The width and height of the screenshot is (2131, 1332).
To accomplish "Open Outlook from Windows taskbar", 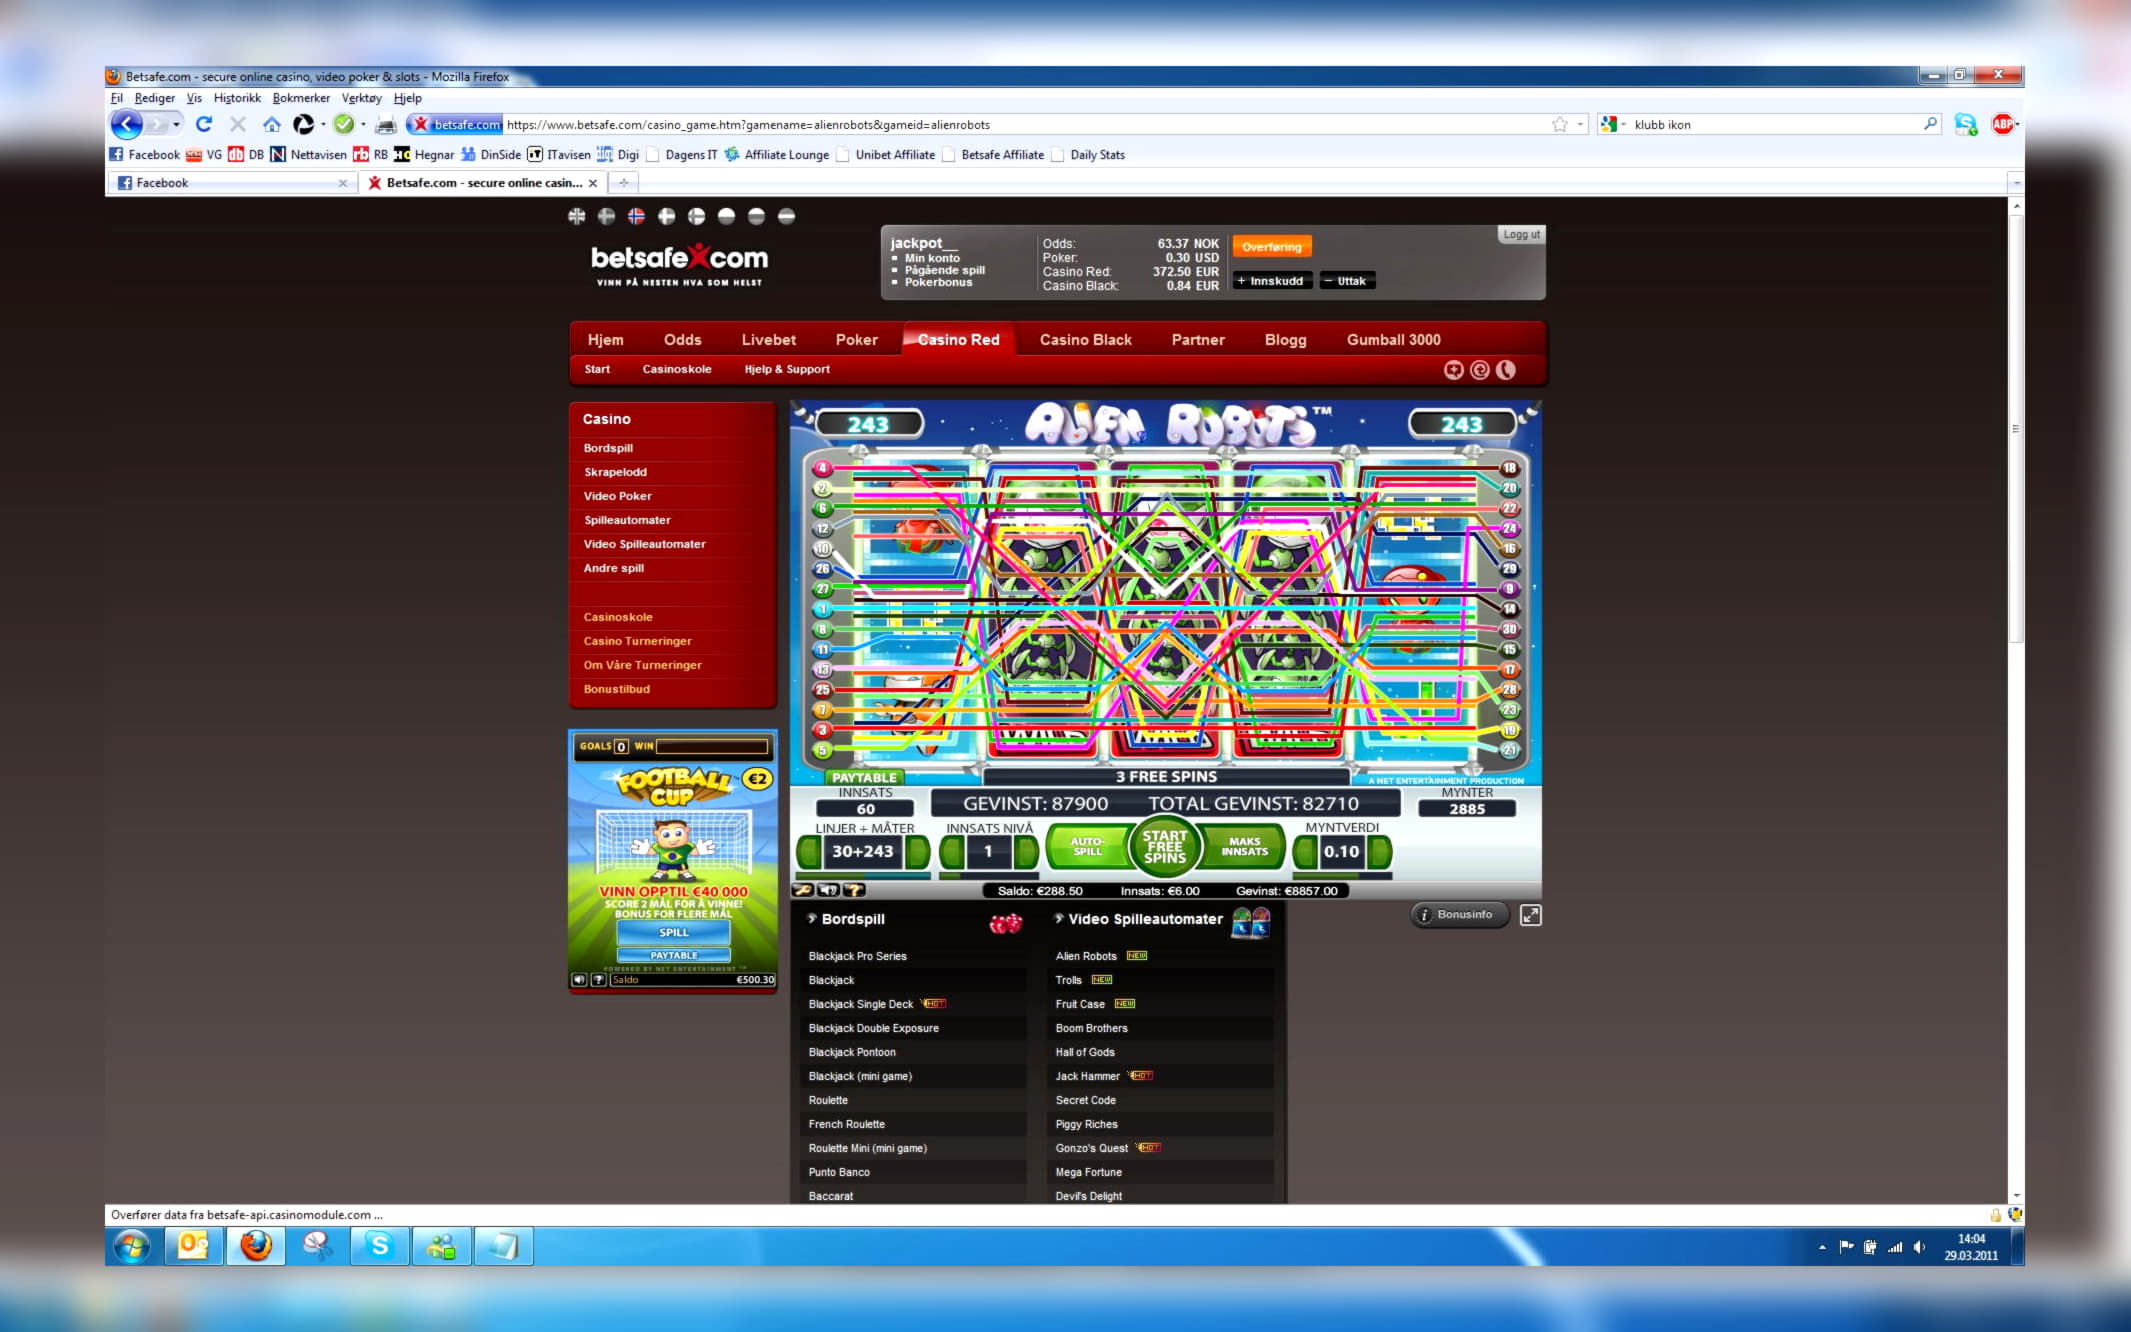I will [194, 1246].
